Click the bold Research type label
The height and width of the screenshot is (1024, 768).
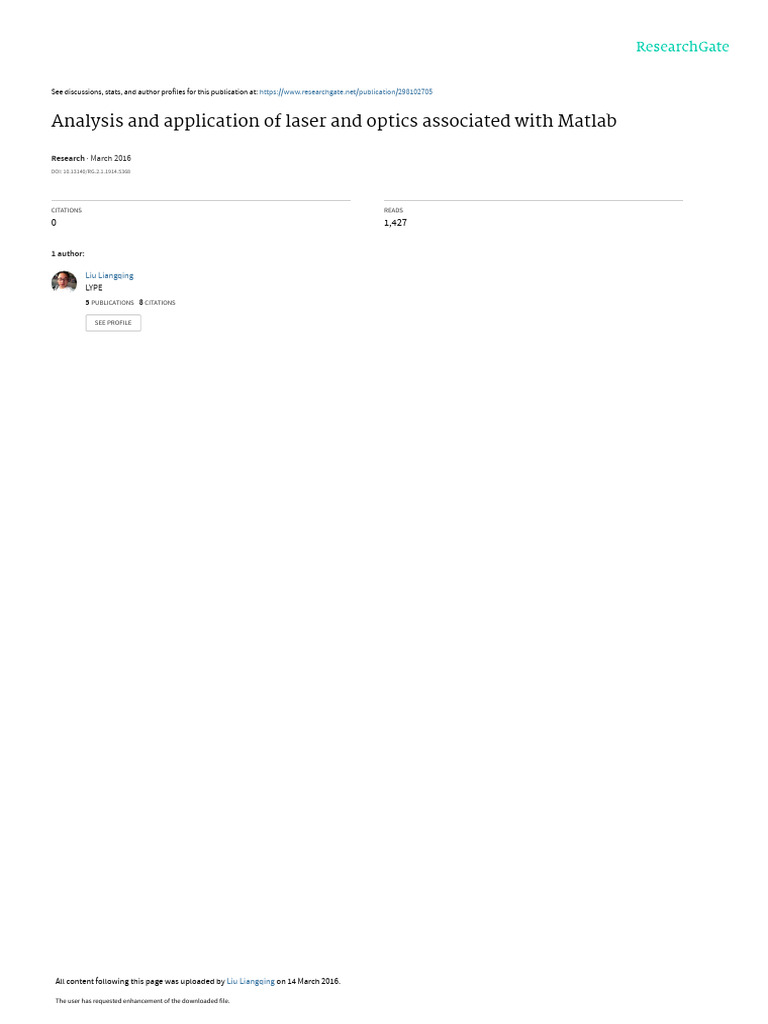click(x=68, y=158)
